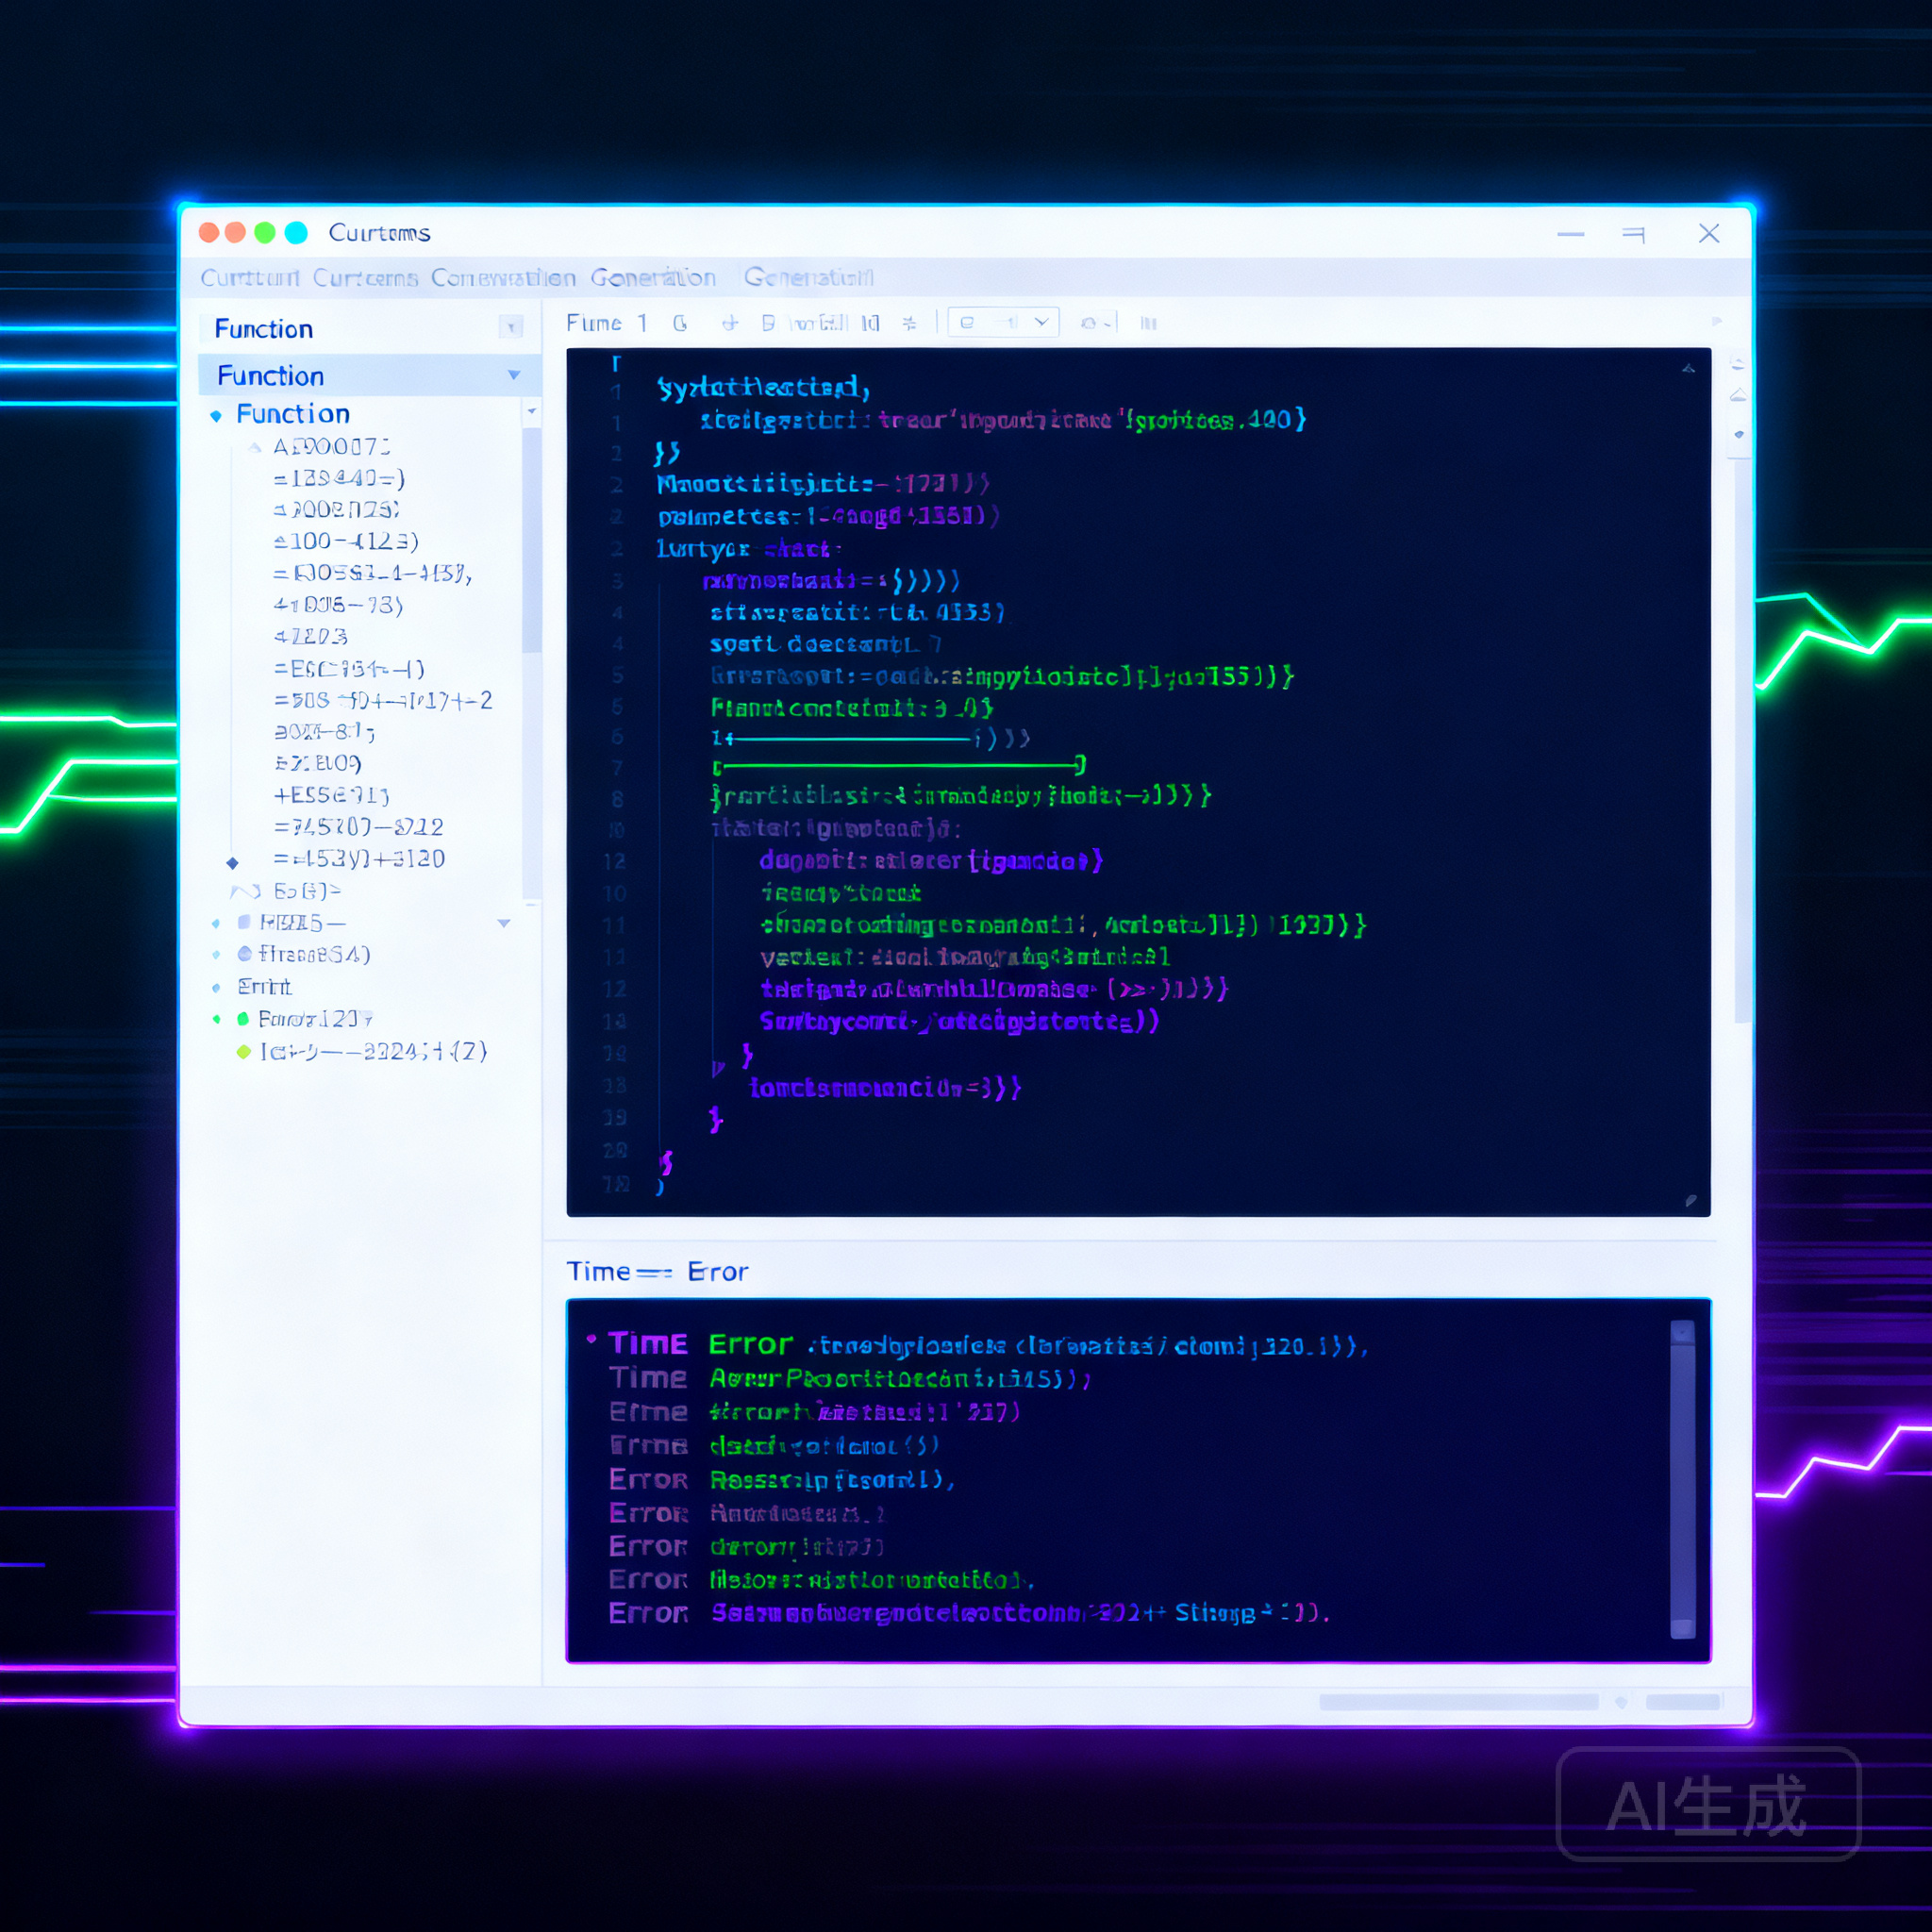This screenshot has width=1932, height=1932.
Task: Open the Conenration menu
Action: pos(503,277)
